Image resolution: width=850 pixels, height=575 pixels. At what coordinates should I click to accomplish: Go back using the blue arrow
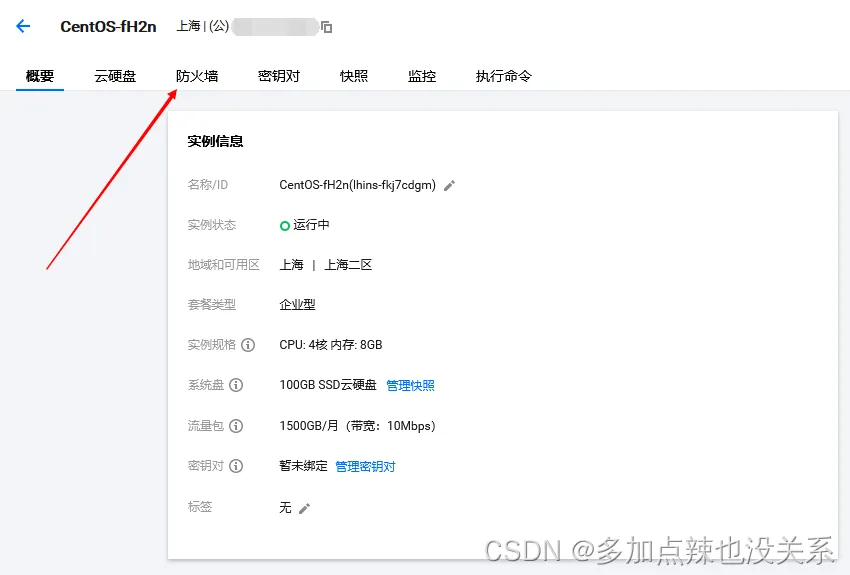[x=23, y=26]
